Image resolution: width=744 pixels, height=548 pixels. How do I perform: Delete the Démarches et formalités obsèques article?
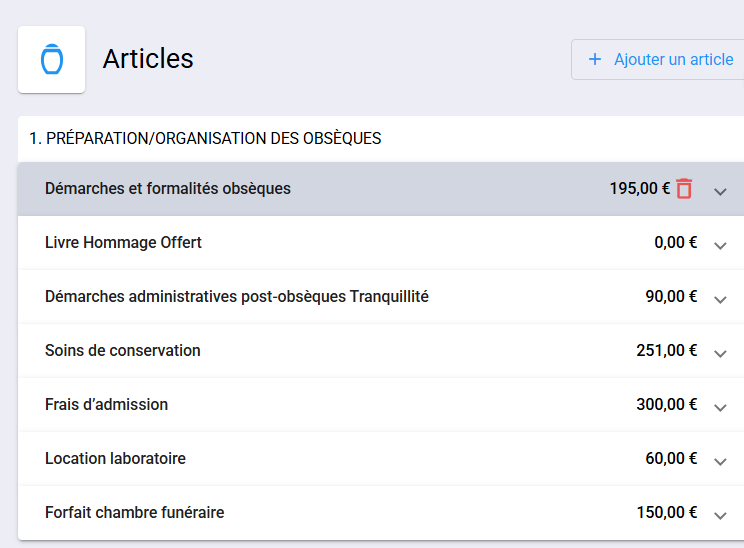[x=684, y=188]
